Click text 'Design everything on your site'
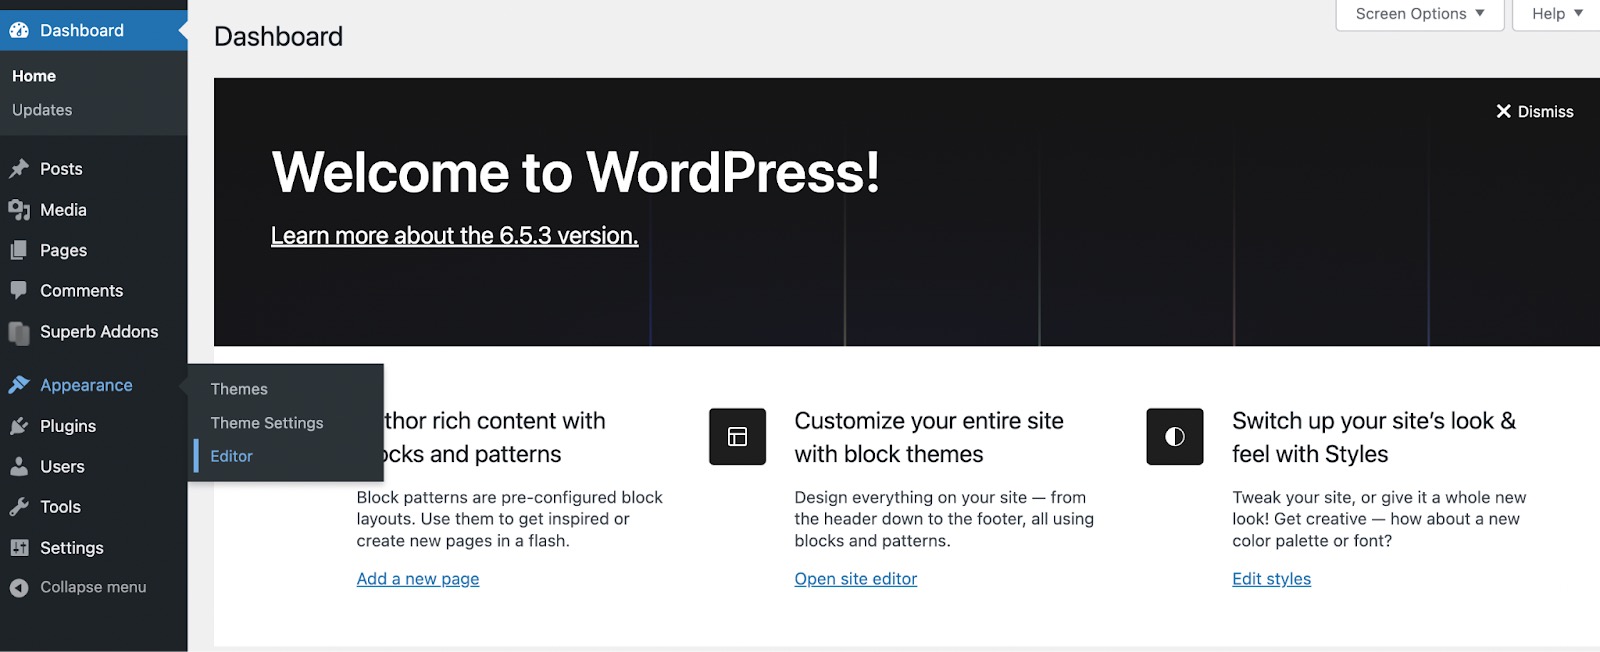Screen dimensions: 1600x652 coord(911,497)
